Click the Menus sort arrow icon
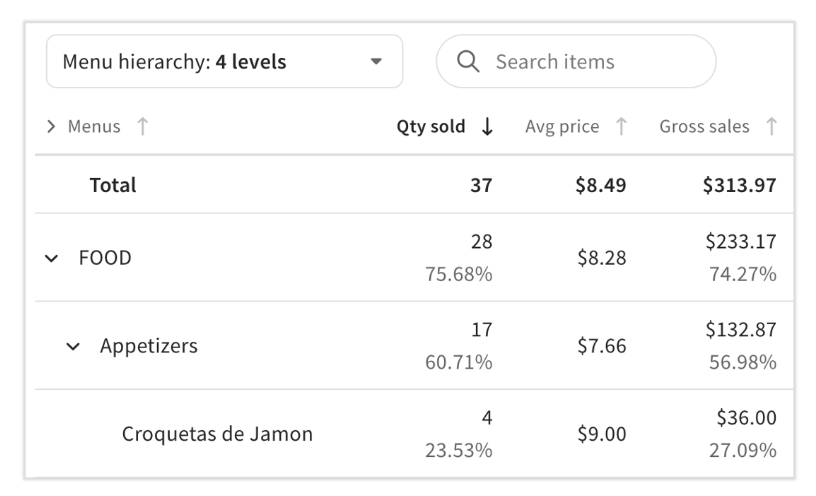Viewport: 816px width, 496px height. pos(143,126)
